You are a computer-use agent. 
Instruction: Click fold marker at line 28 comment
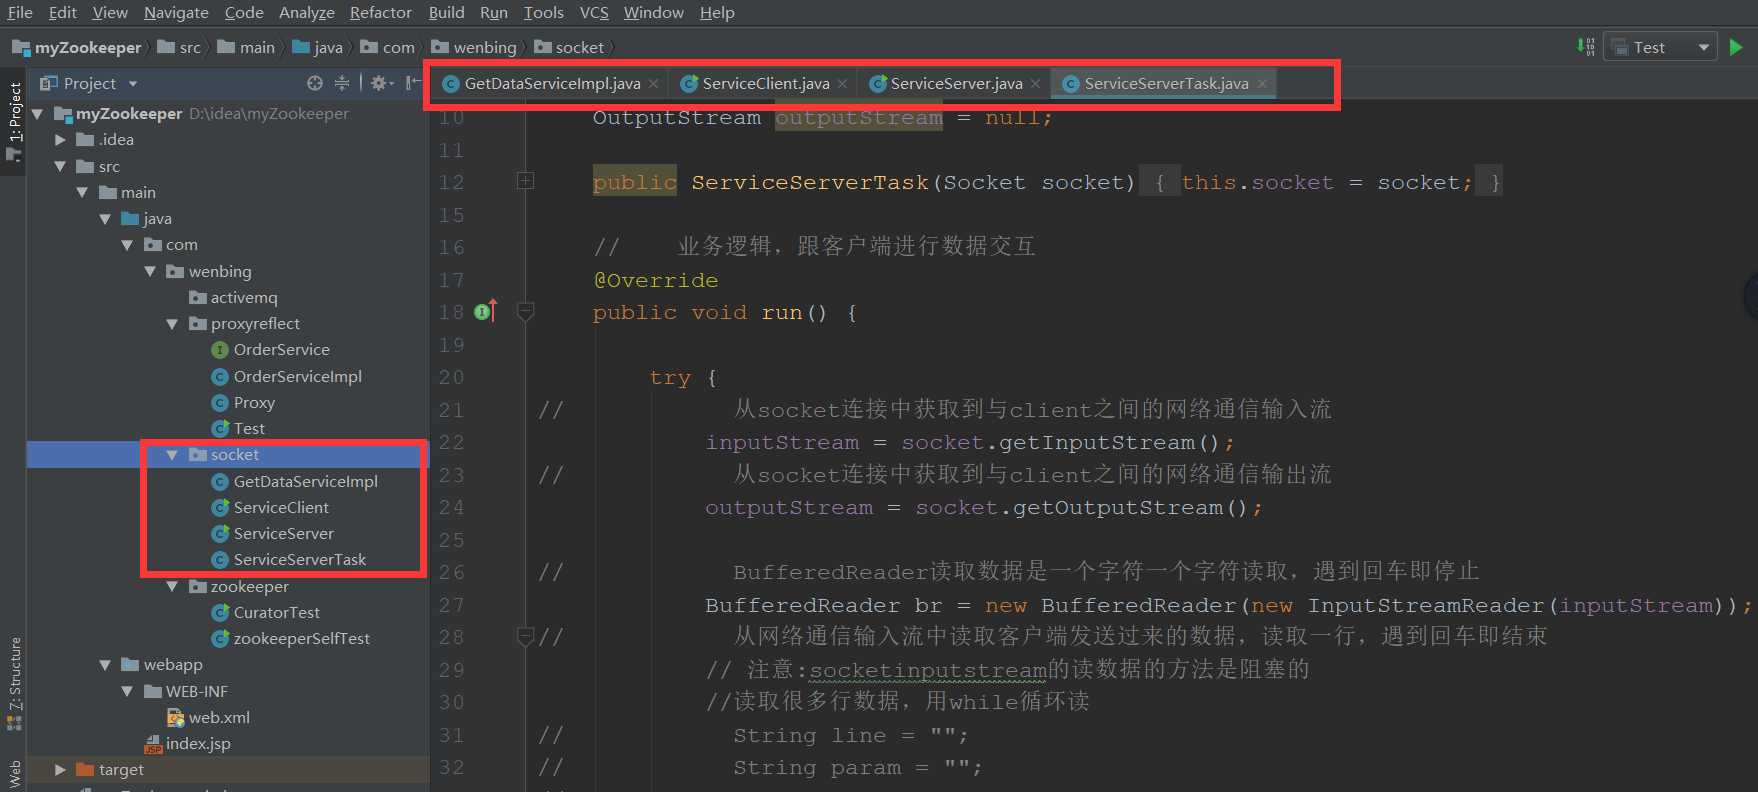pos(525,635)
